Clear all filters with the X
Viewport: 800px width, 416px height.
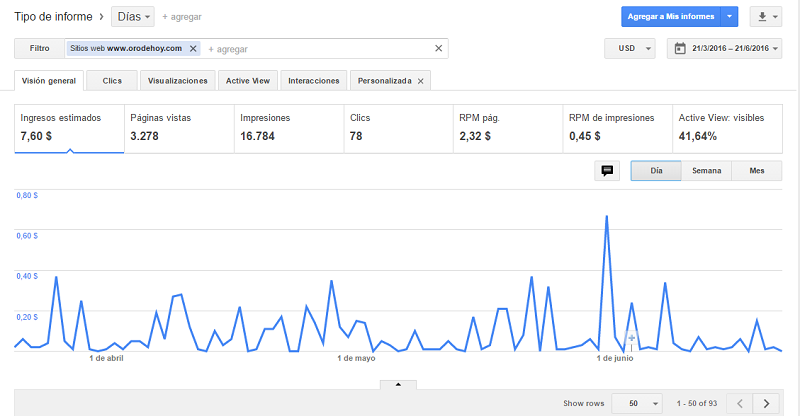tap(438, 48)
